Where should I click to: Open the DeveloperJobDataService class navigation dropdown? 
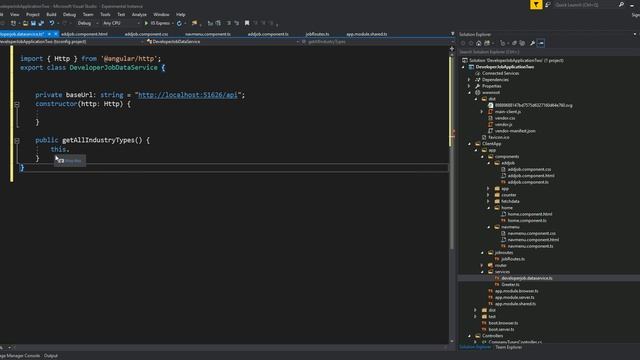(223, 42)
